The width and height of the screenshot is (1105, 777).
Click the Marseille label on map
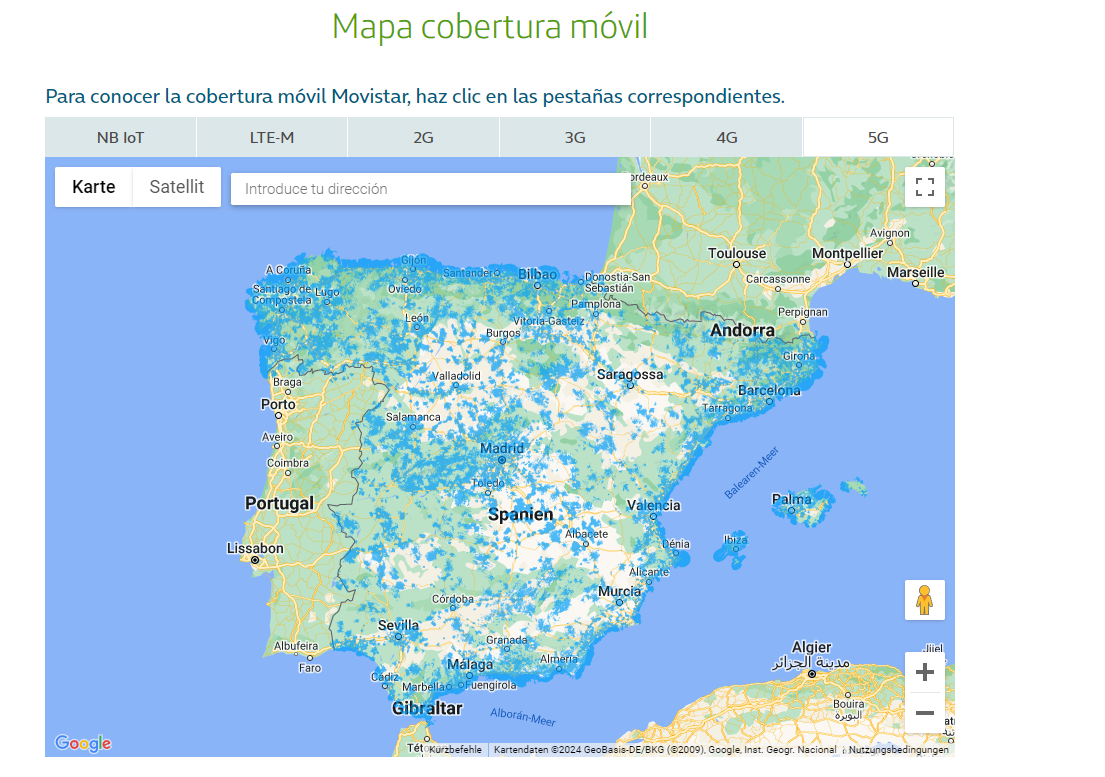(915, 272)
